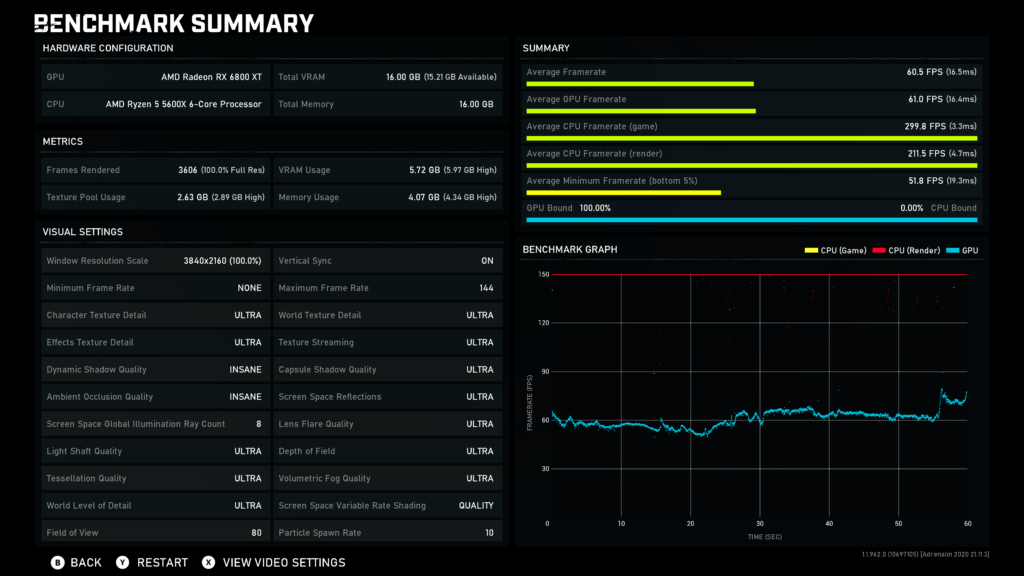Select Light Shaft Quality row

[155, 451]
